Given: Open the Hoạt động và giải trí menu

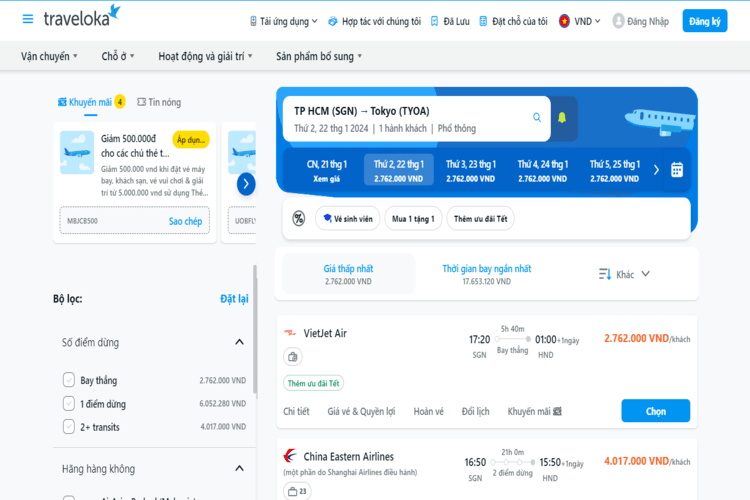Looking at the screenshot, I should tap(205, 56).
